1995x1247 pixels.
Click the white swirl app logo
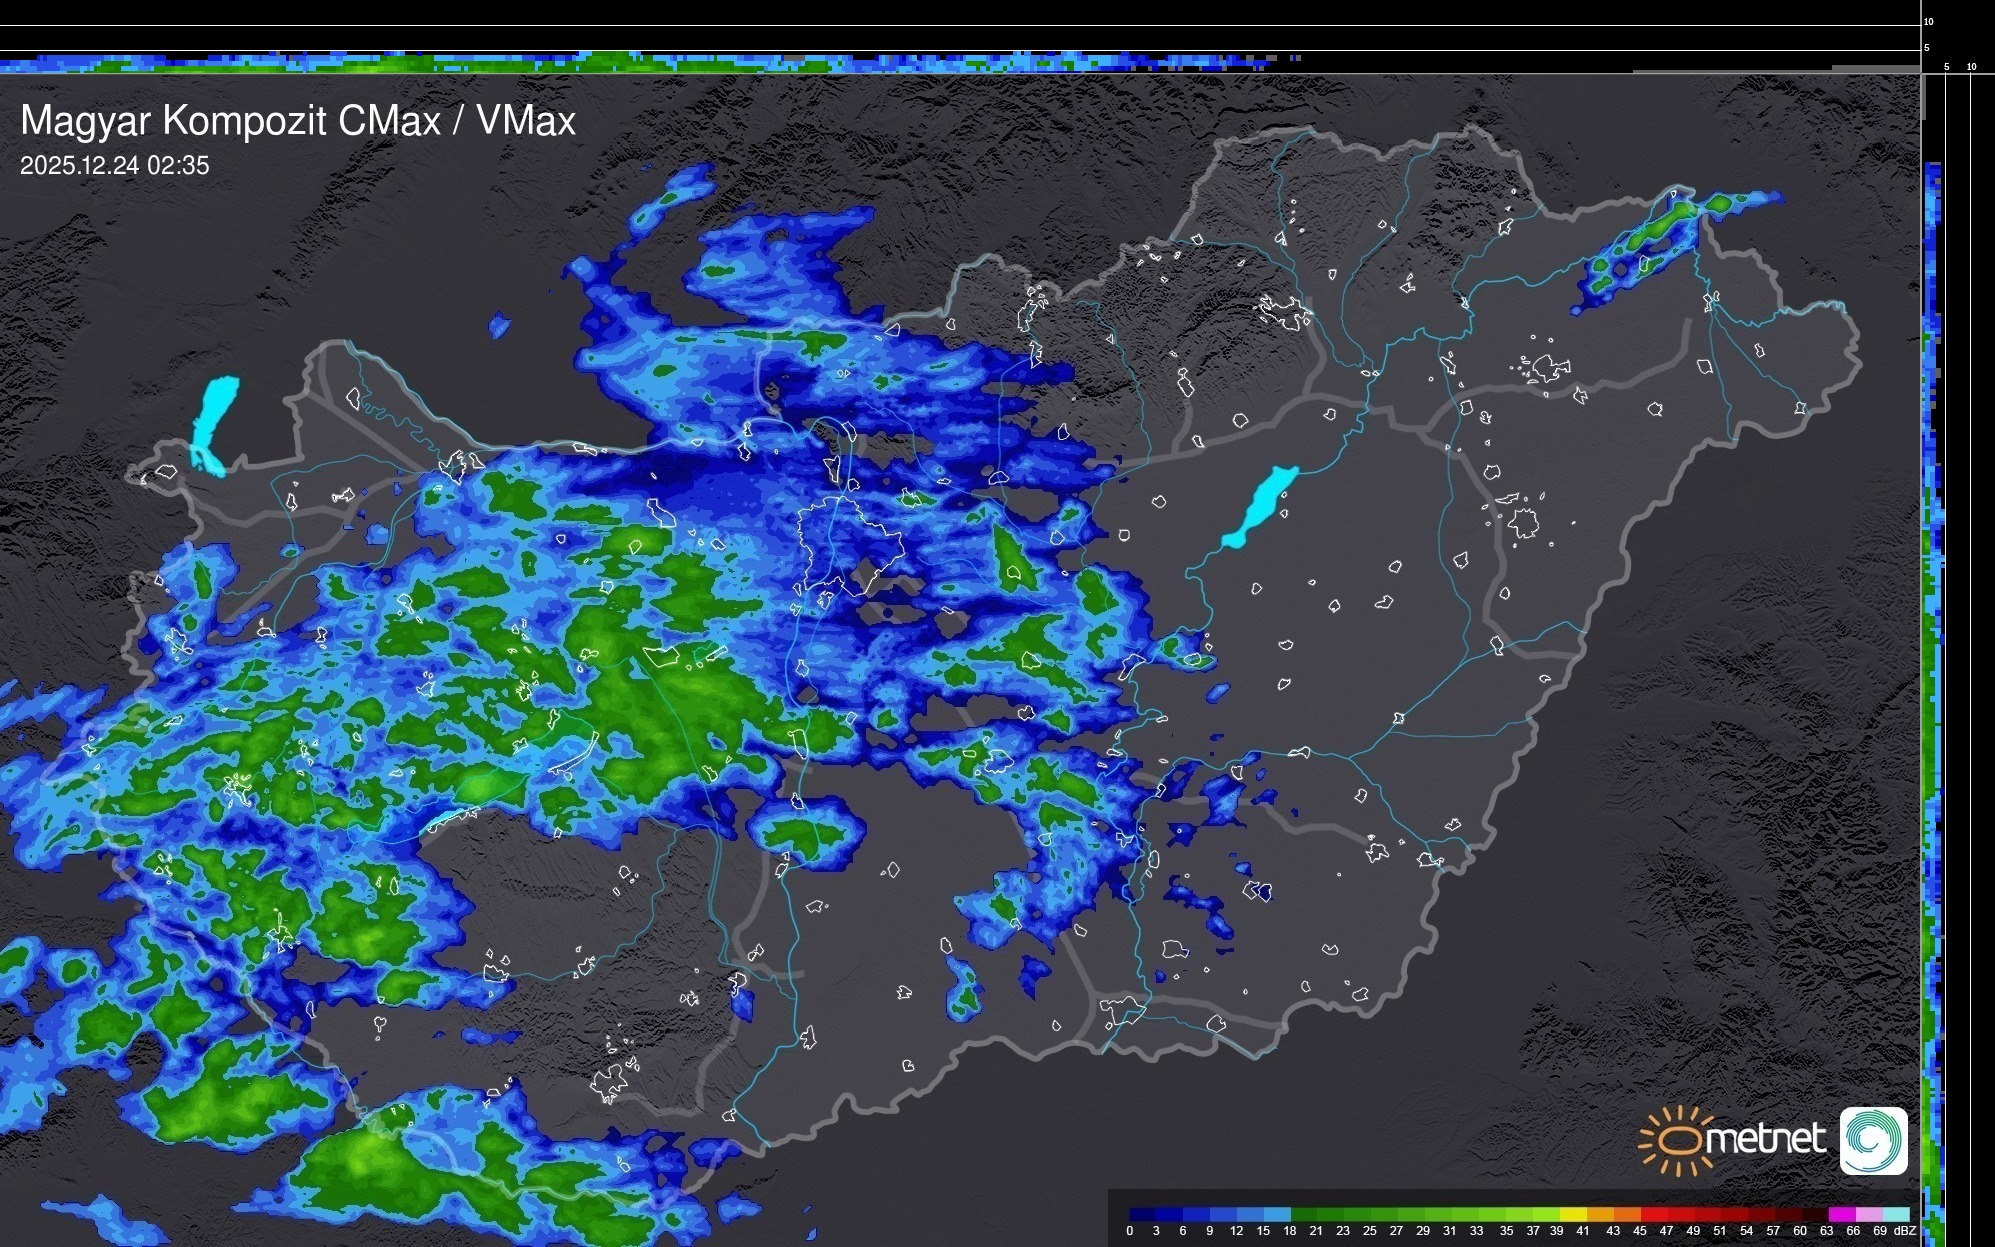(1873, 1141)
